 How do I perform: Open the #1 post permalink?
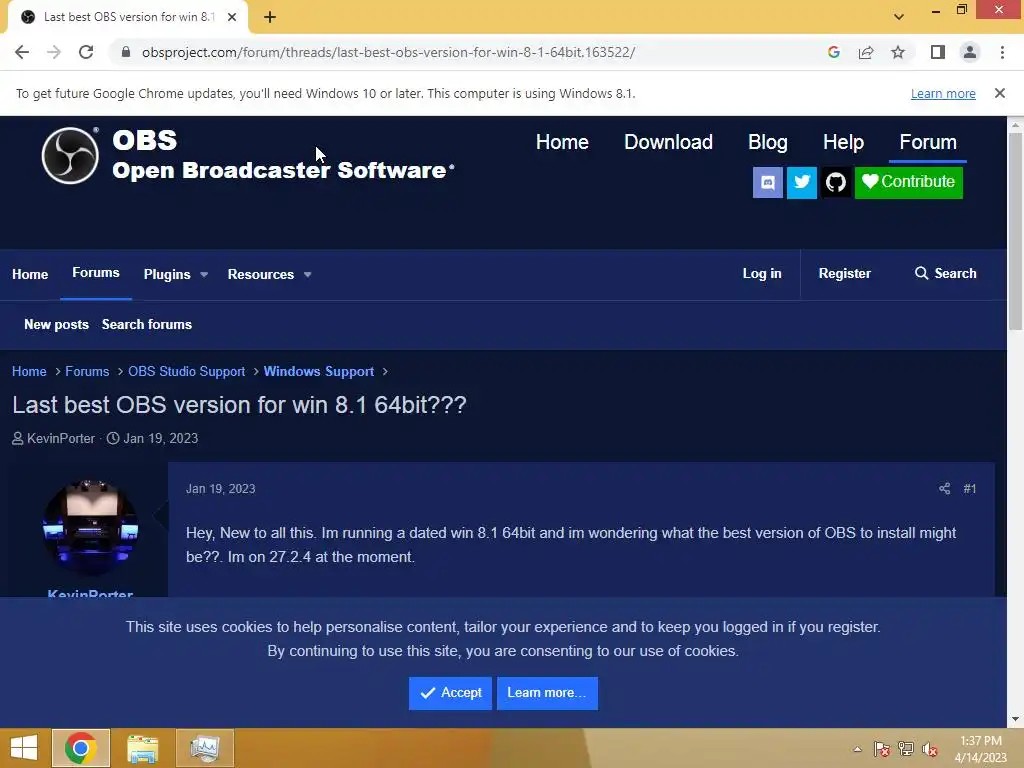970,488
